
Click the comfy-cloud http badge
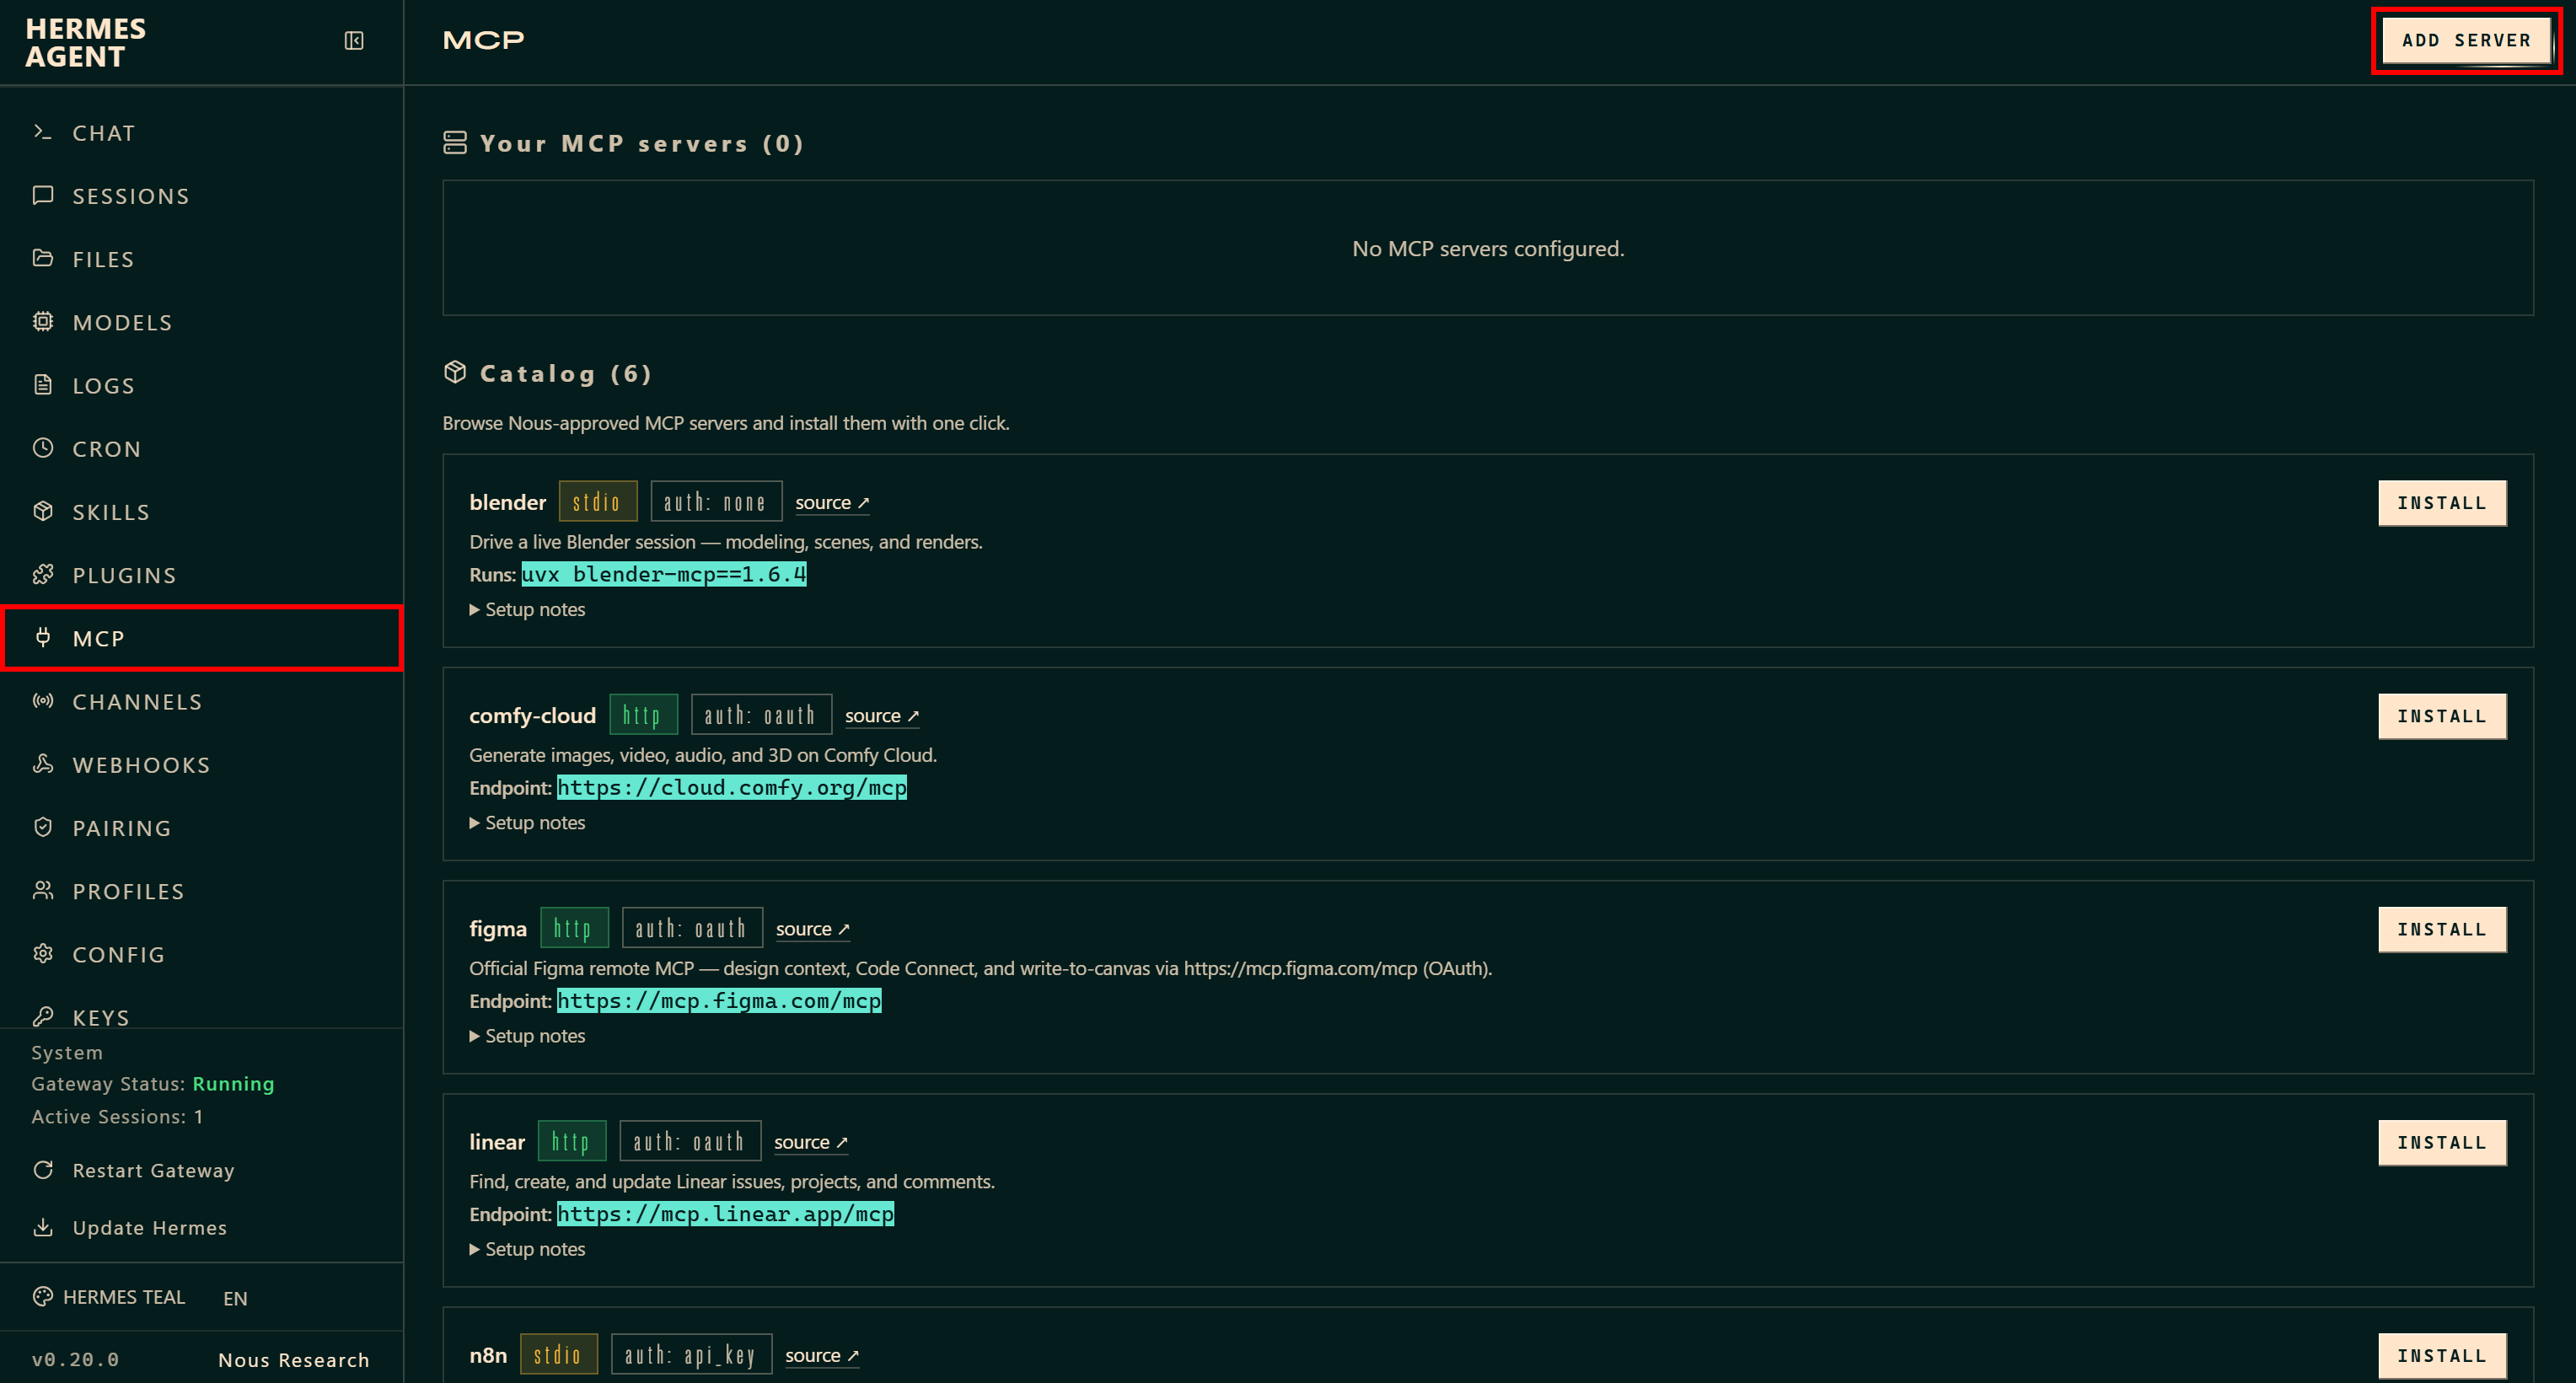point(643,715)
